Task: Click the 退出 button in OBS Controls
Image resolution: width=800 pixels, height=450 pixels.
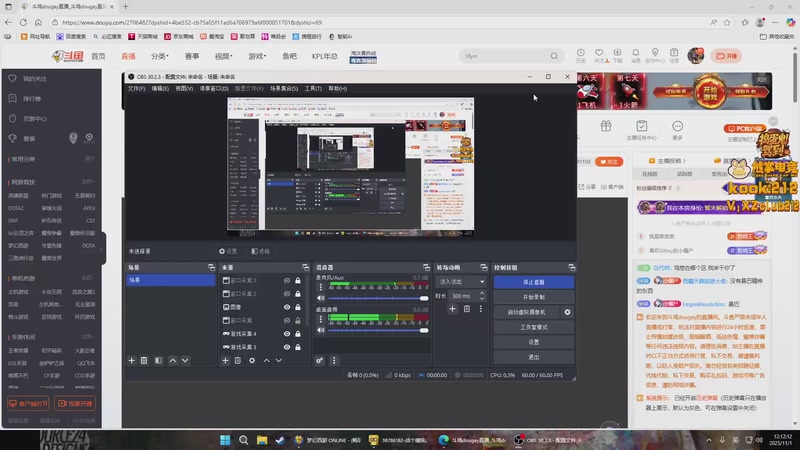Action: (534, 357)
